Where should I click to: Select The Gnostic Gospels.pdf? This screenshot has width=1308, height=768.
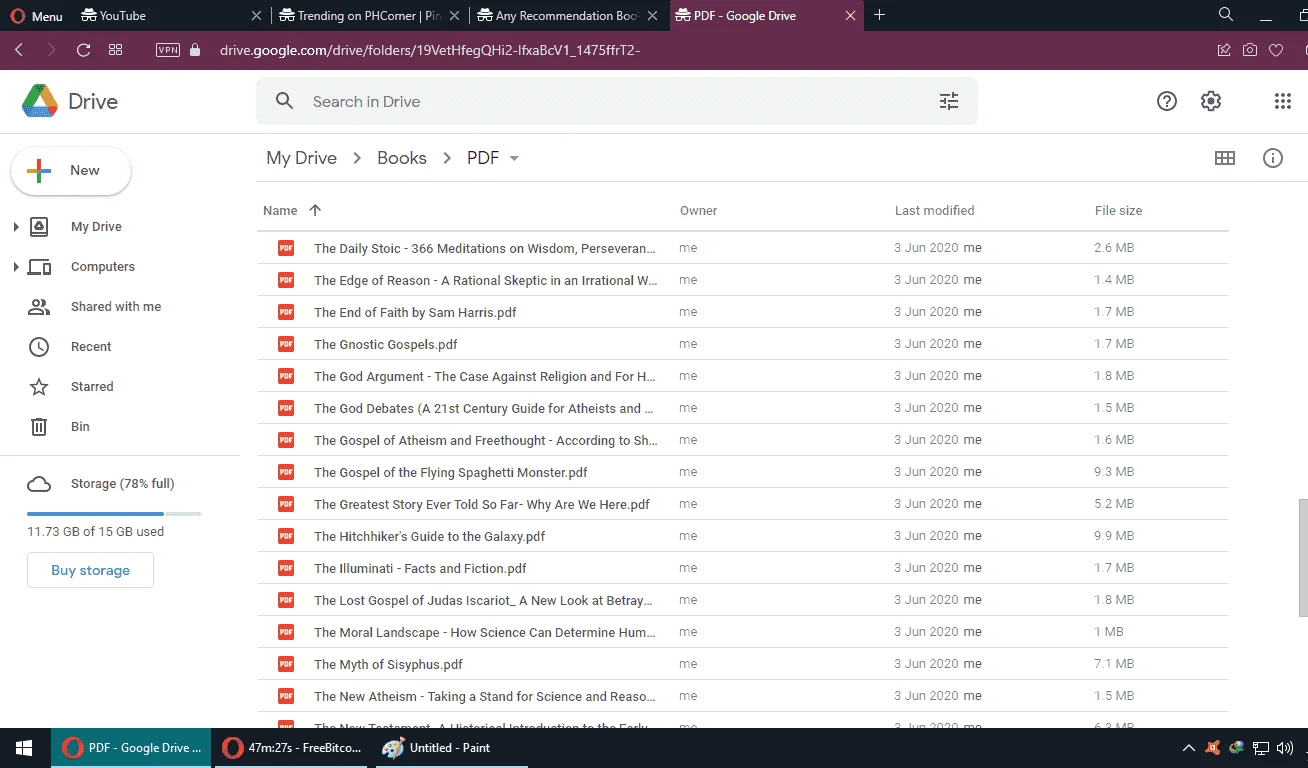pyautogui.click(x=742, y=344)
